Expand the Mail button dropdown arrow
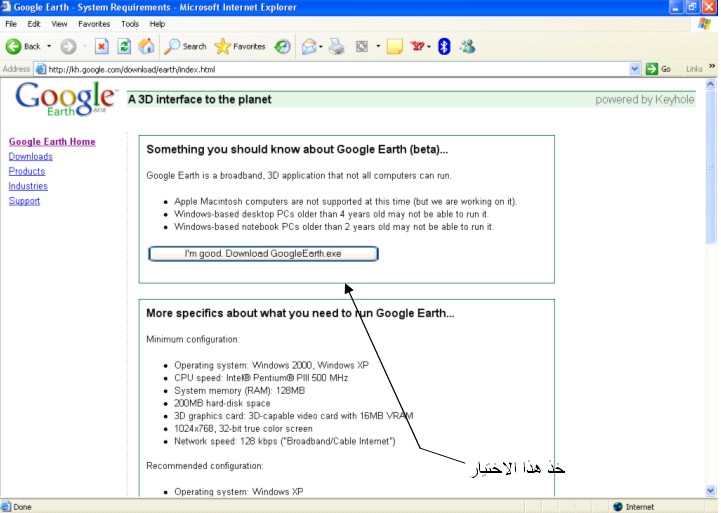This screenshot has height=513, width=721. pos(322,46)
